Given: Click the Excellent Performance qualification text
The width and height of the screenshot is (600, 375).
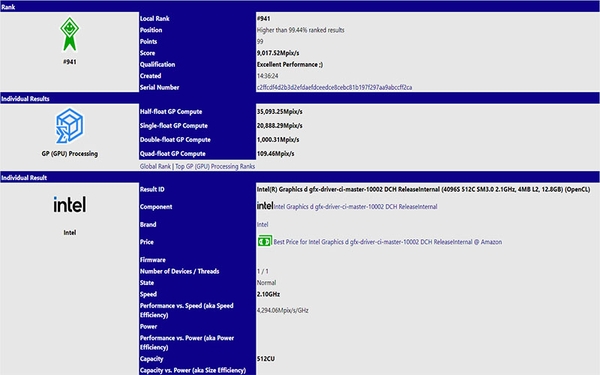Looking at the screenshot, I should [290, 64].
